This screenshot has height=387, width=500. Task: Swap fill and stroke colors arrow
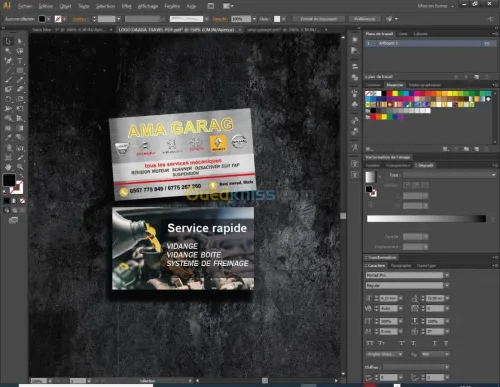point(22,176)
